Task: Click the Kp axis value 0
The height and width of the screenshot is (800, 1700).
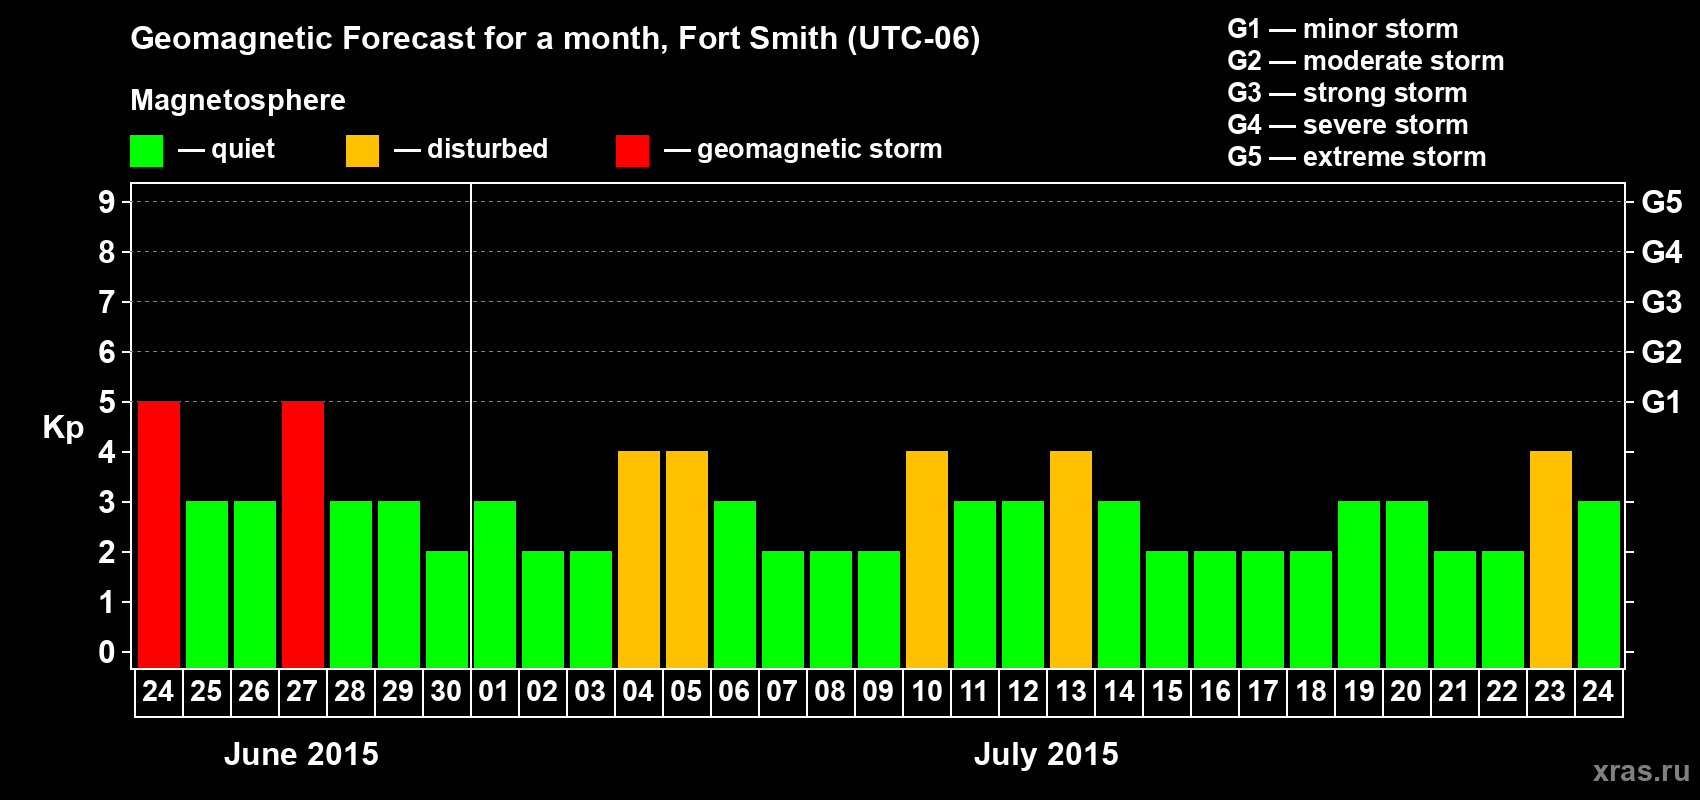Action: [x=107, y=652]
